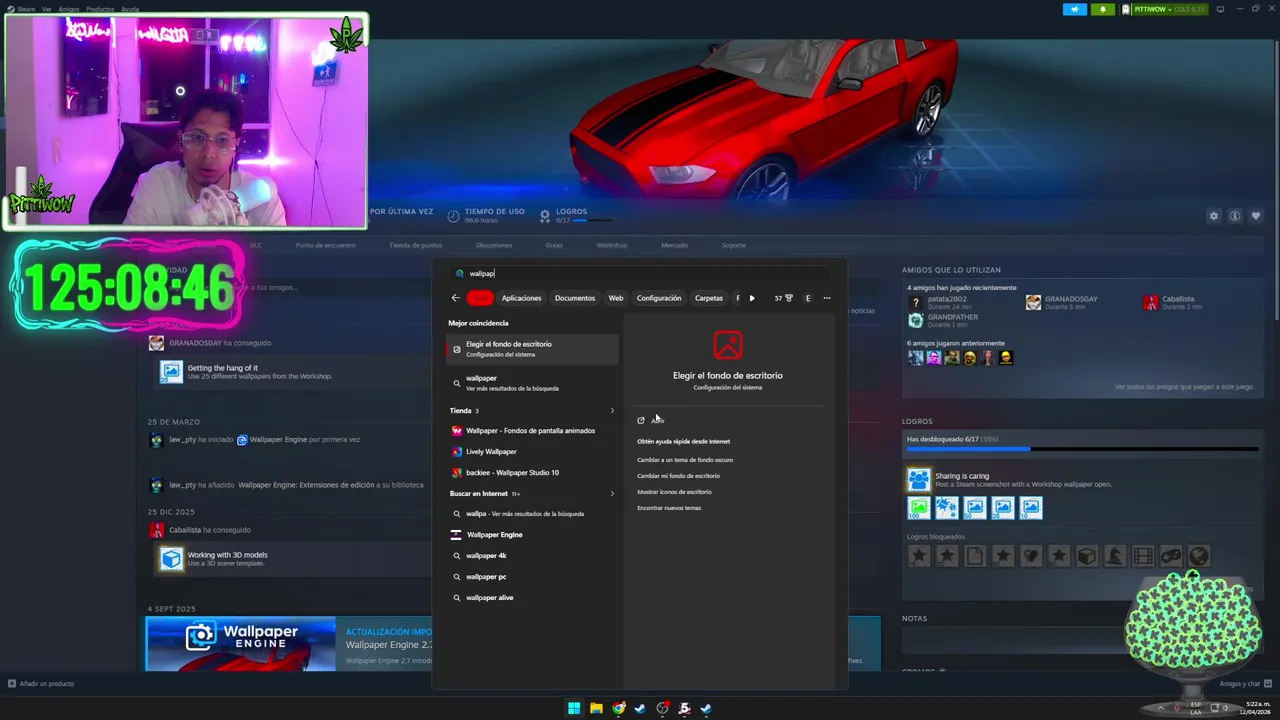Open File Explorer from taskbar

tap(596, 709)
